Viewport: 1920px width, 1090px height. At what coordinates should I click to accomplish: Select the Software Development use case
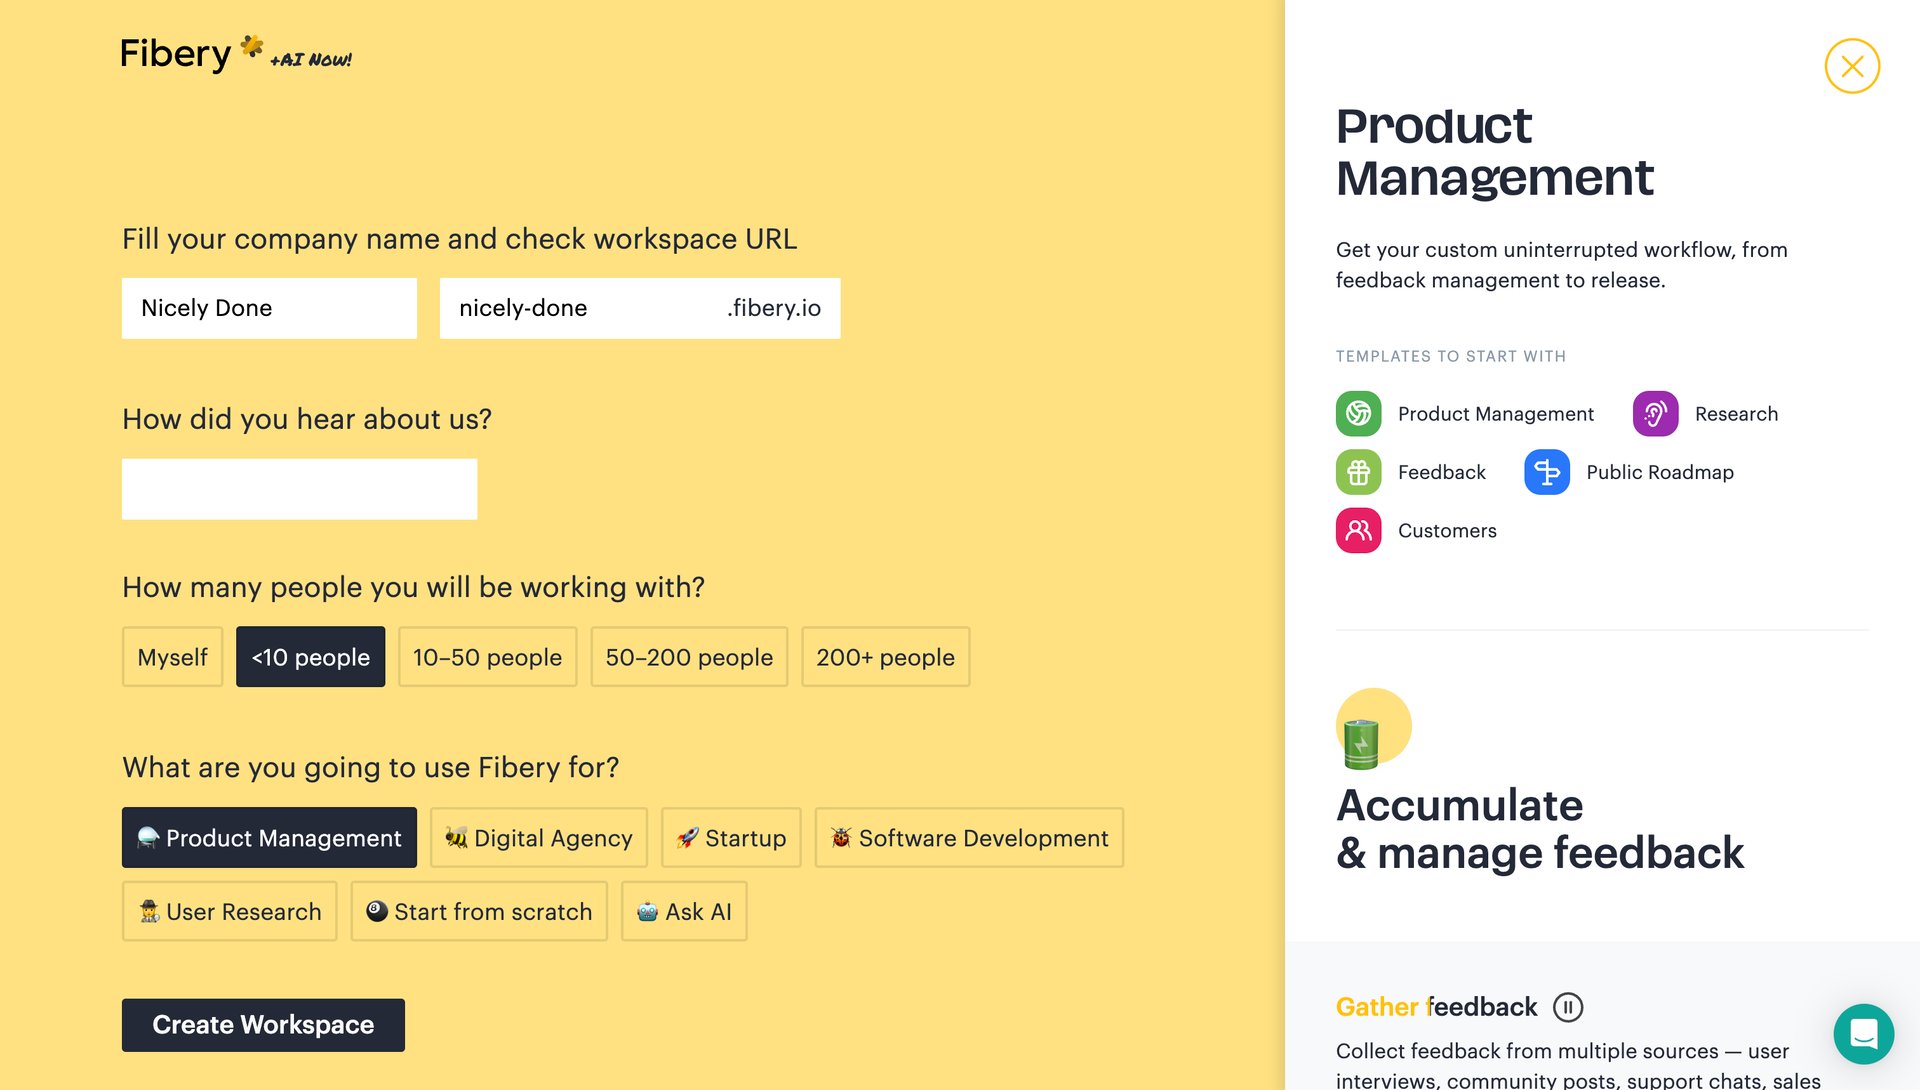tap(968, 838)
